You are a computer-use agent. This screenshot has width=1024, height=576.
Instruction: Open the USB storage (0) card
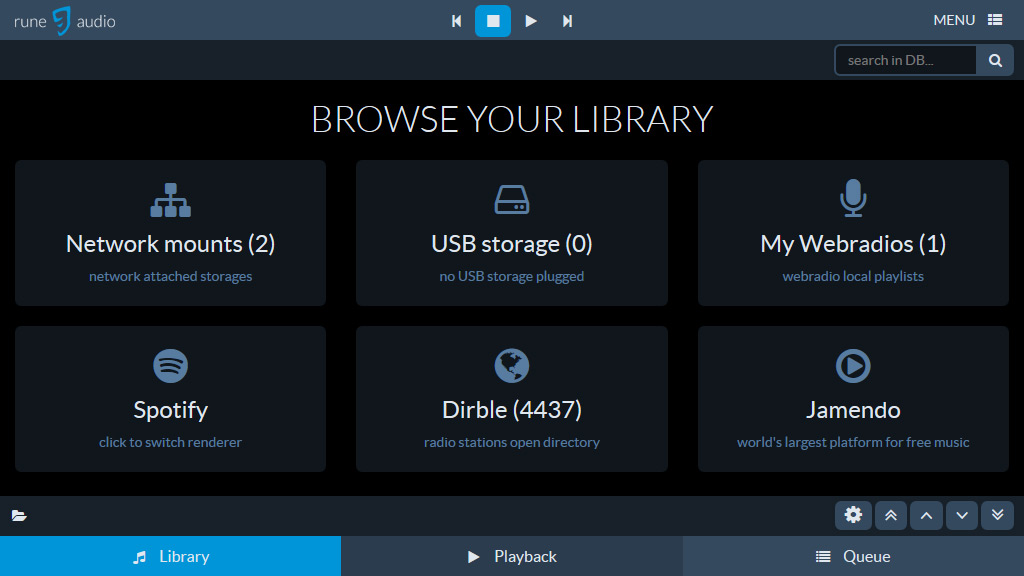(x=512, y=233)
